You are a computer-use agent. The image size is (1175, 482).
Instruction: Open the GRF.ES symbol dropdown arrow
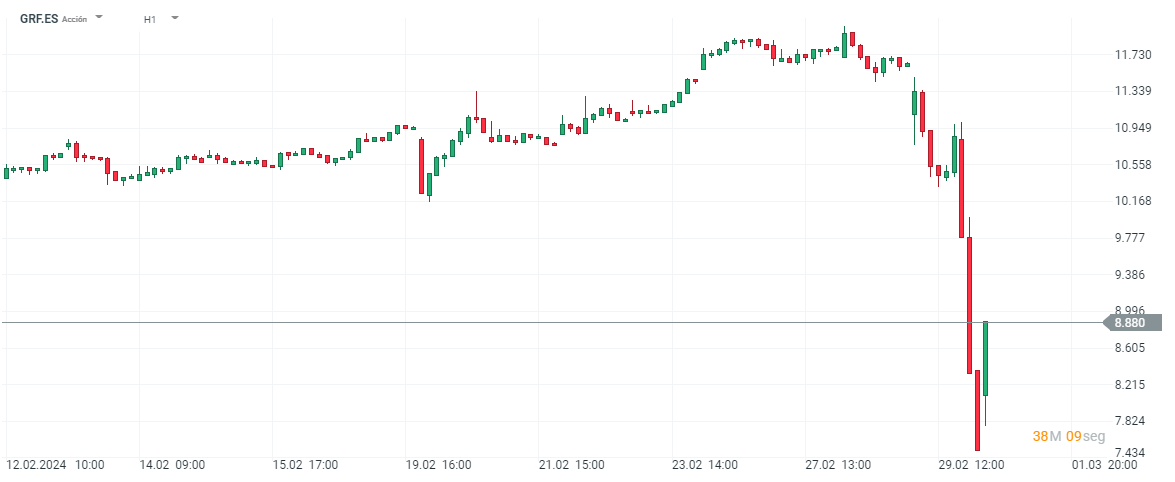[99, 17]
